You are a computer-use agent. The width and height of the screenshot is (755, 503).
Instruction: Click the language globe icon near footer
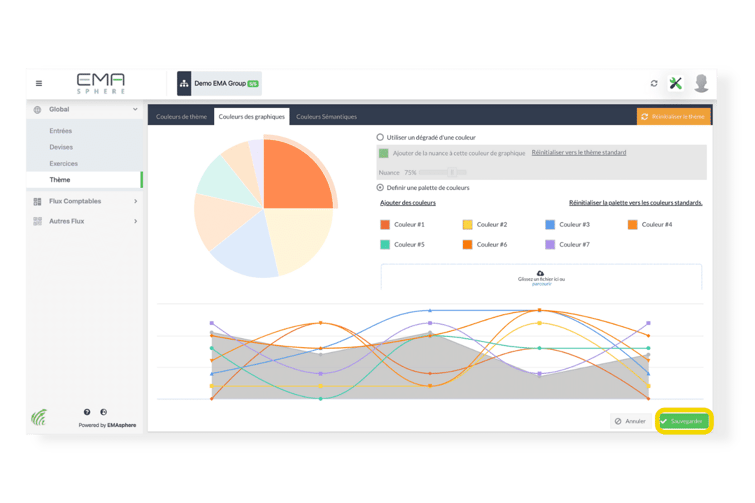(x=104, y=412)
